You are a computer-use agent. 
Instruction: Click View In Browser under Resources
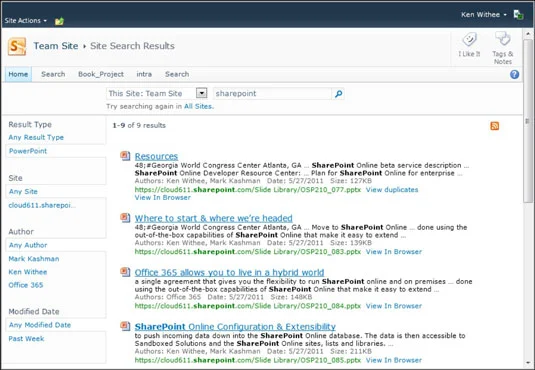point(163,198)
